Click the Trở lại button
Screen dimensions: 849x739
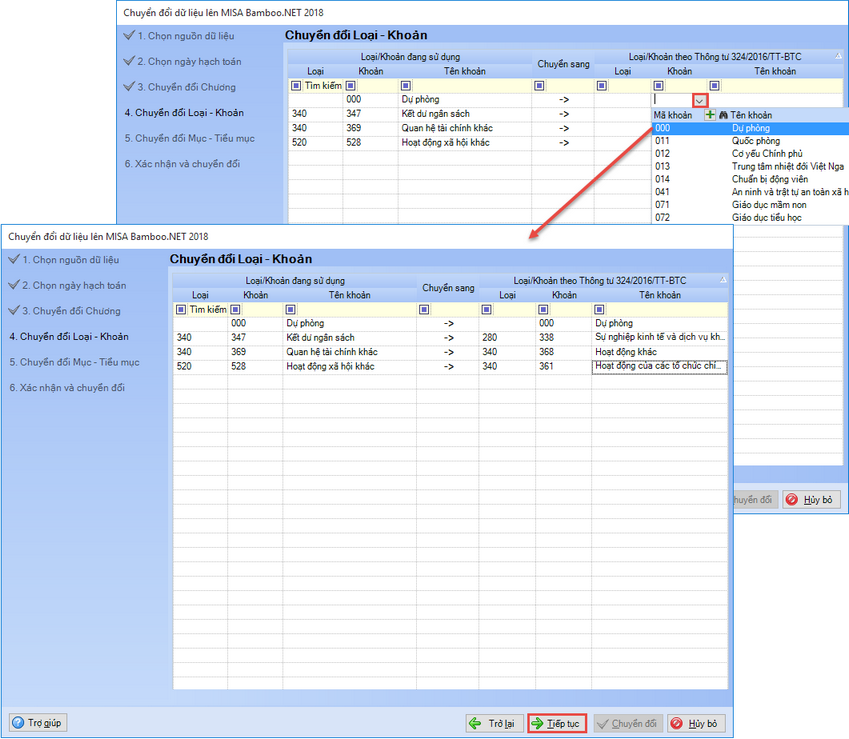click(x=495, y=723)
